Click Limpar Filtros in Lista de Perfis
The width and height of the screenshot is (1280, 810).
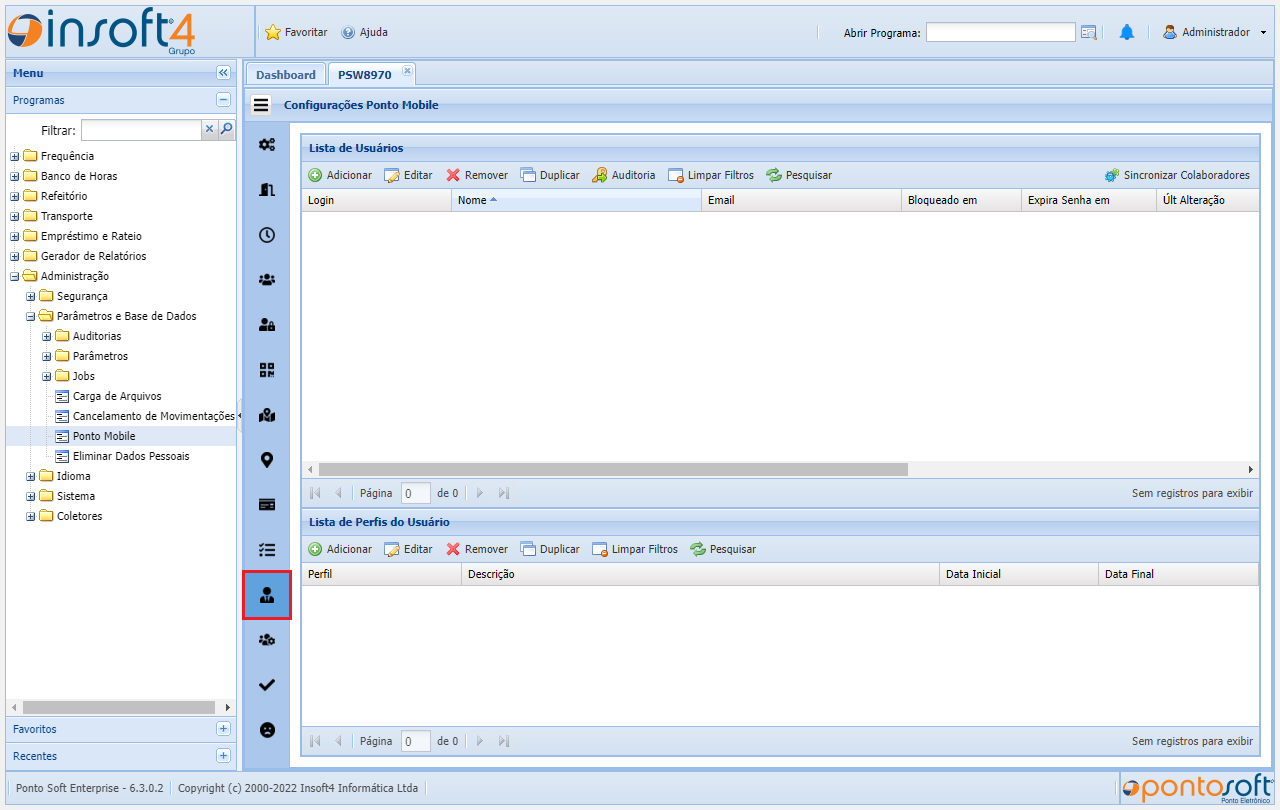(635, 549)
